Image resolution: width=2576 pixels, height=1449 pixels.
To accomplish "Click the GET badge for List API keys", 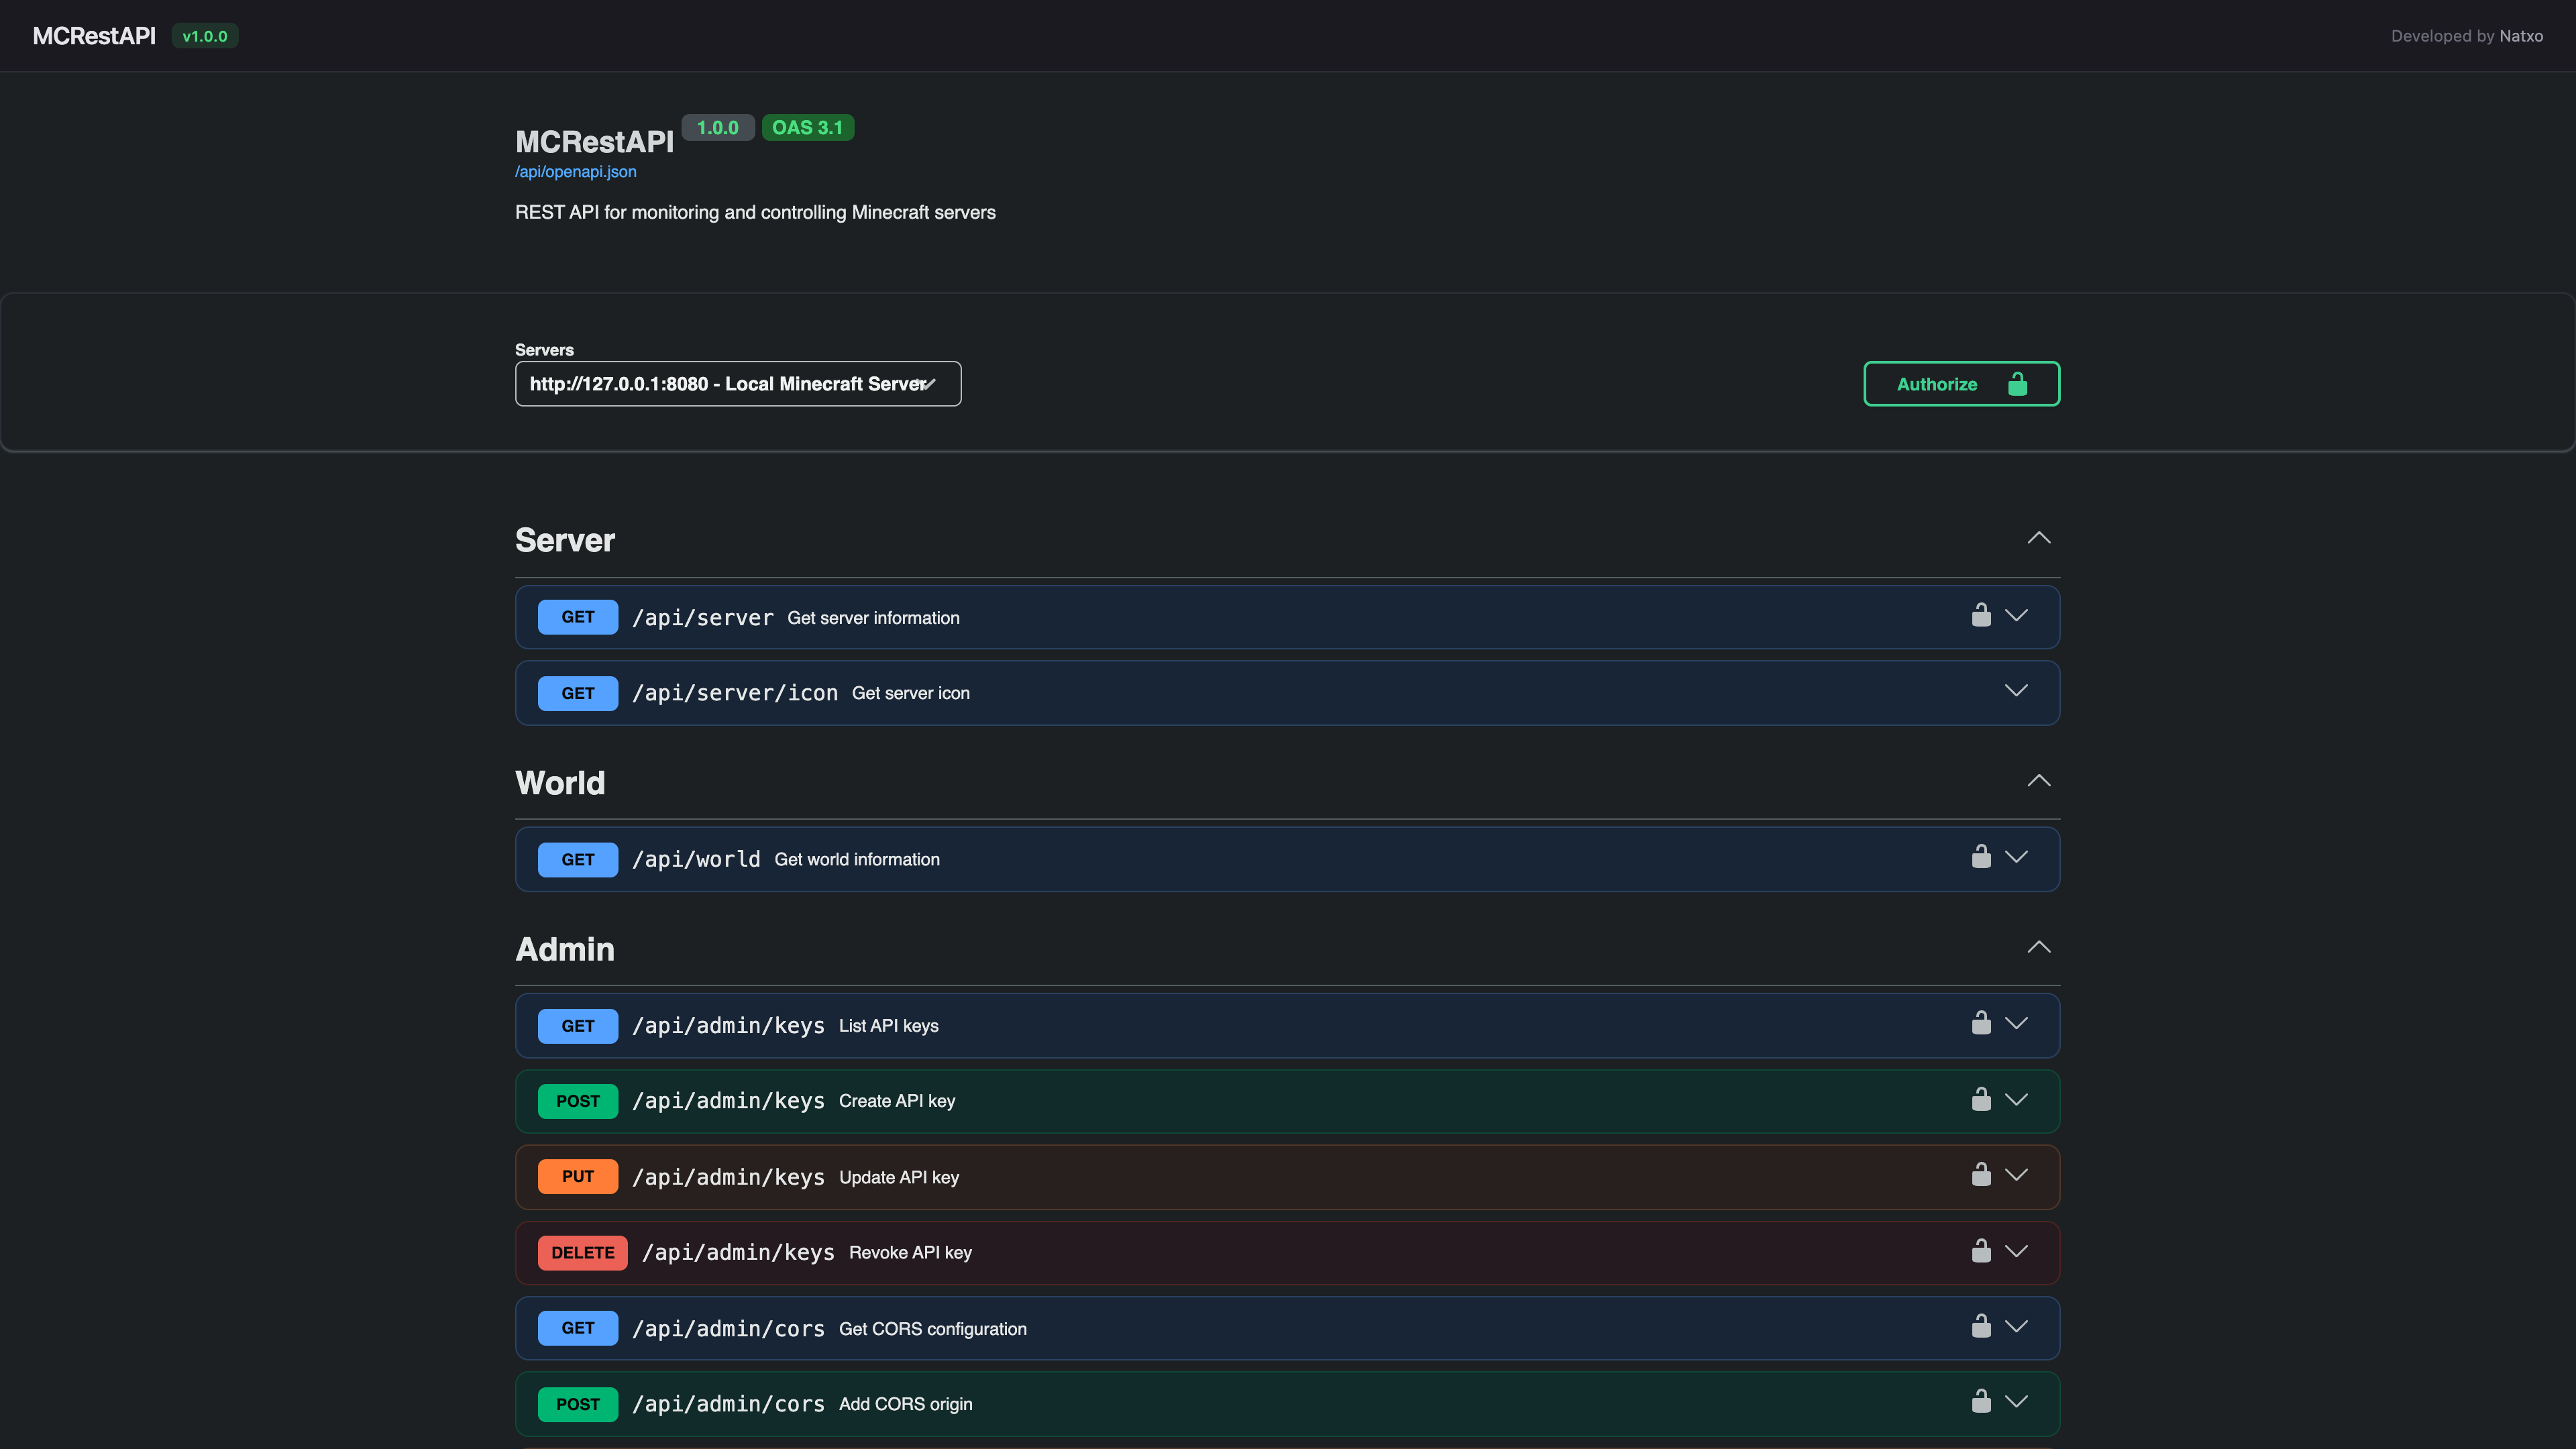I will point(578,1026).
